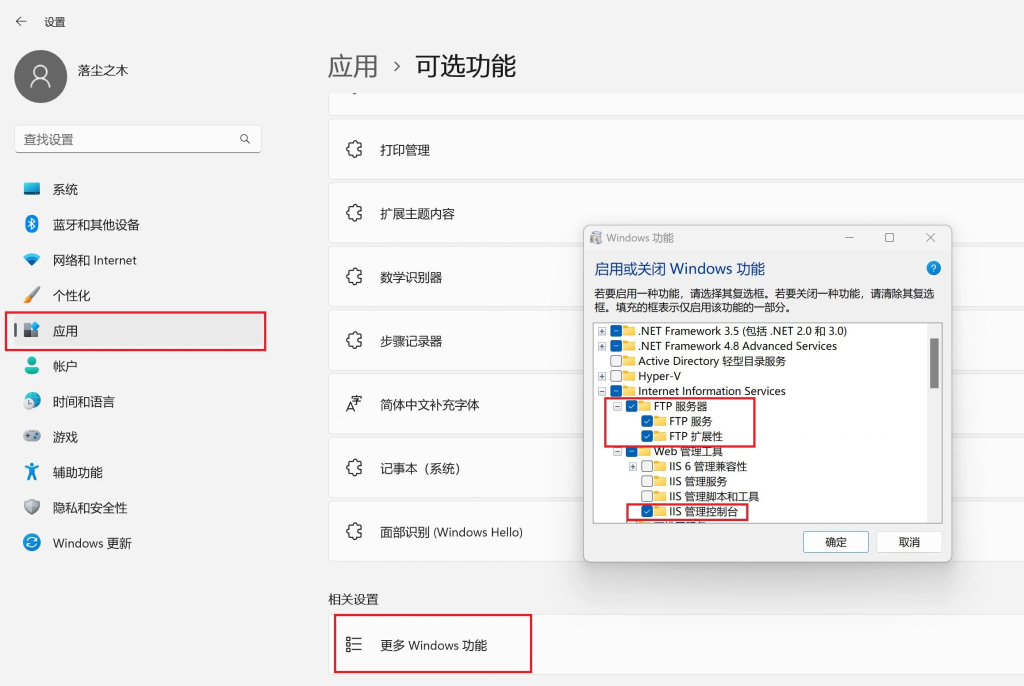
Task: Click the folder icon of IIS 管理服务
Action: (660, 481)
